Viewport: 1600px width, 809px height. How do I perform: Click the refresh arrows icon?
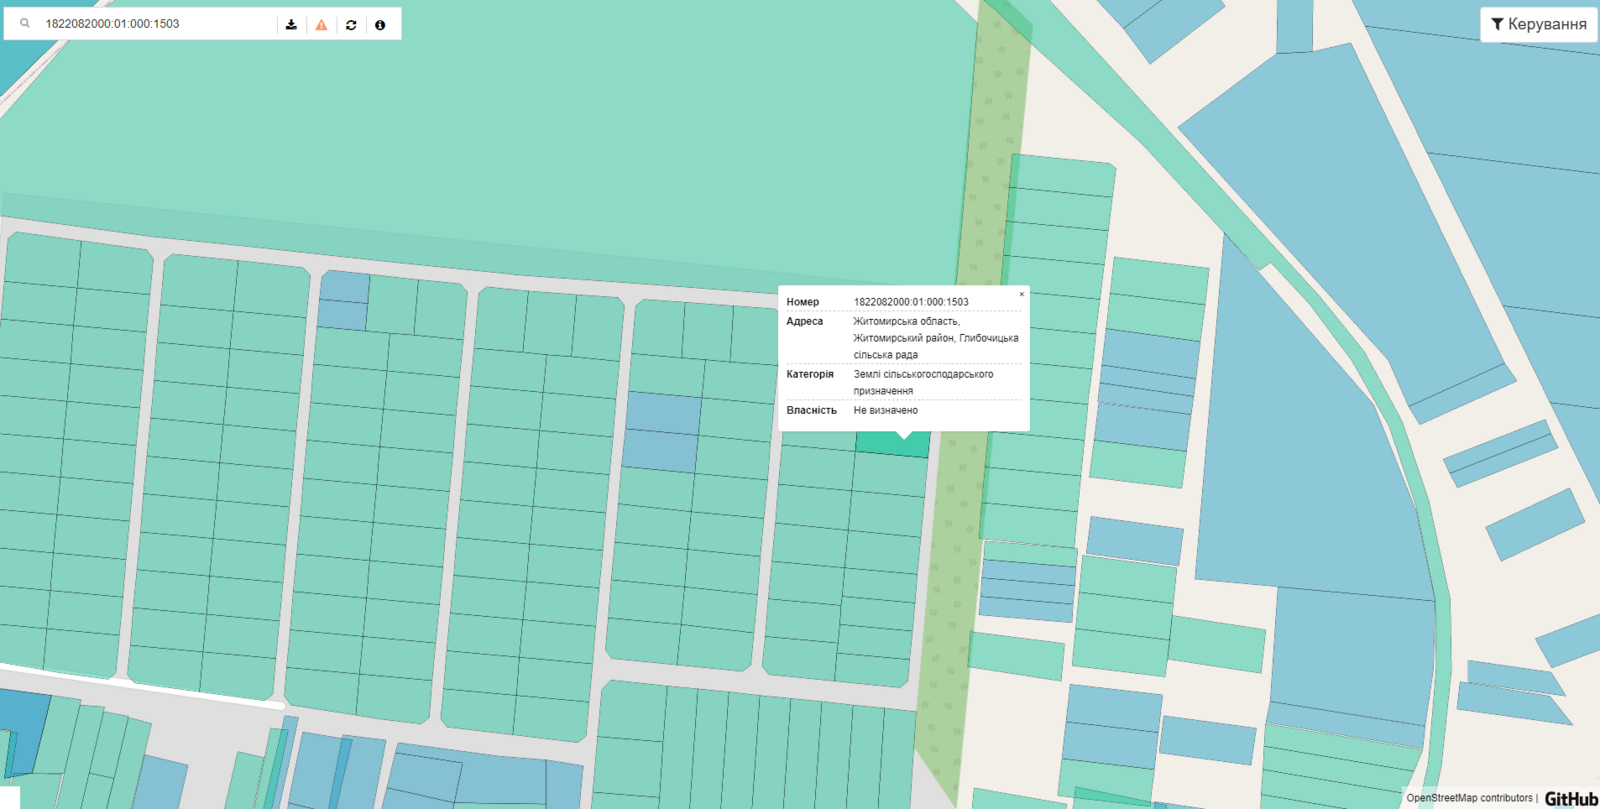[351, 25]
